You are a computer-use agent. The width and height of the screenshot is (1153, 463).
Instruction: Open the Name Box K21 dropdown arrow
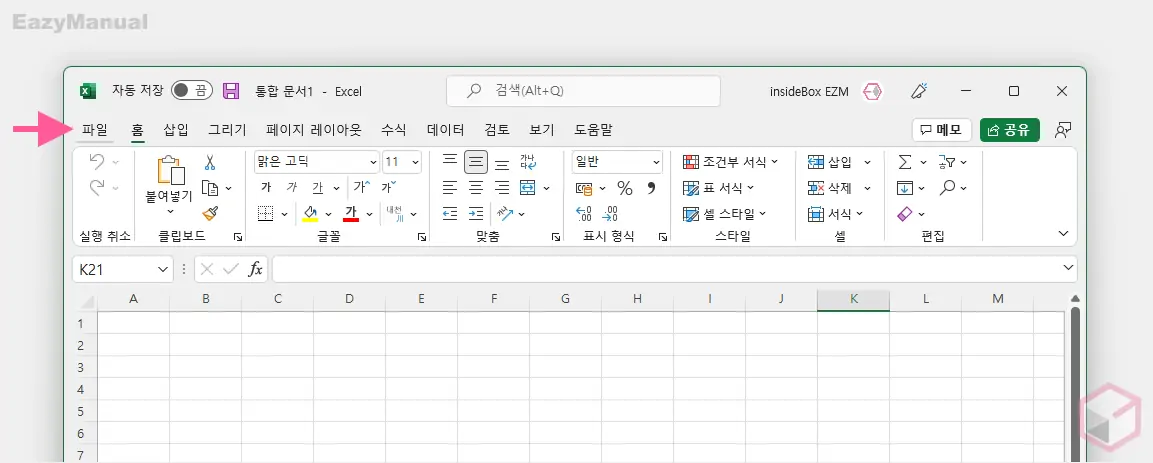coord(163,270)
